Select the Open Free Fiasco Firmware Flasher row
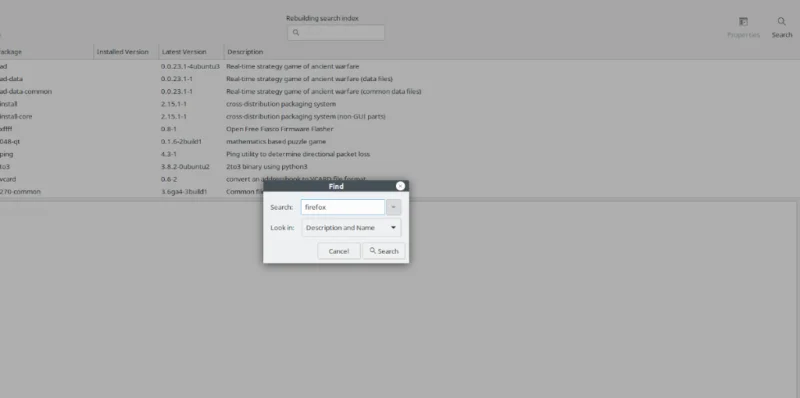800x398 pixels. 400,129
